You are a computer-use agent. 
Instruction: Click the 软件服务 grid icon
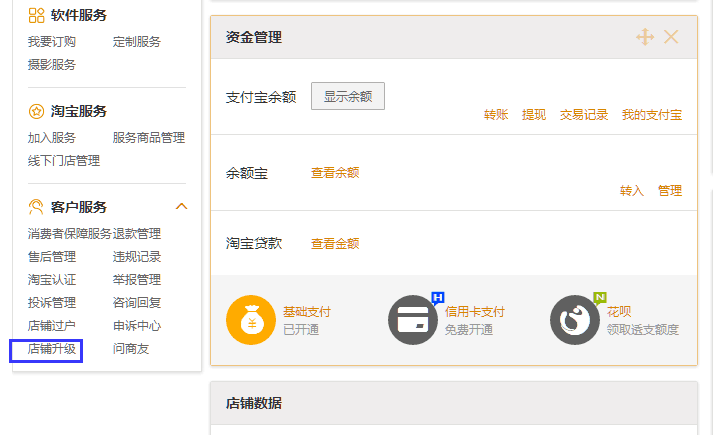point(36,15)
